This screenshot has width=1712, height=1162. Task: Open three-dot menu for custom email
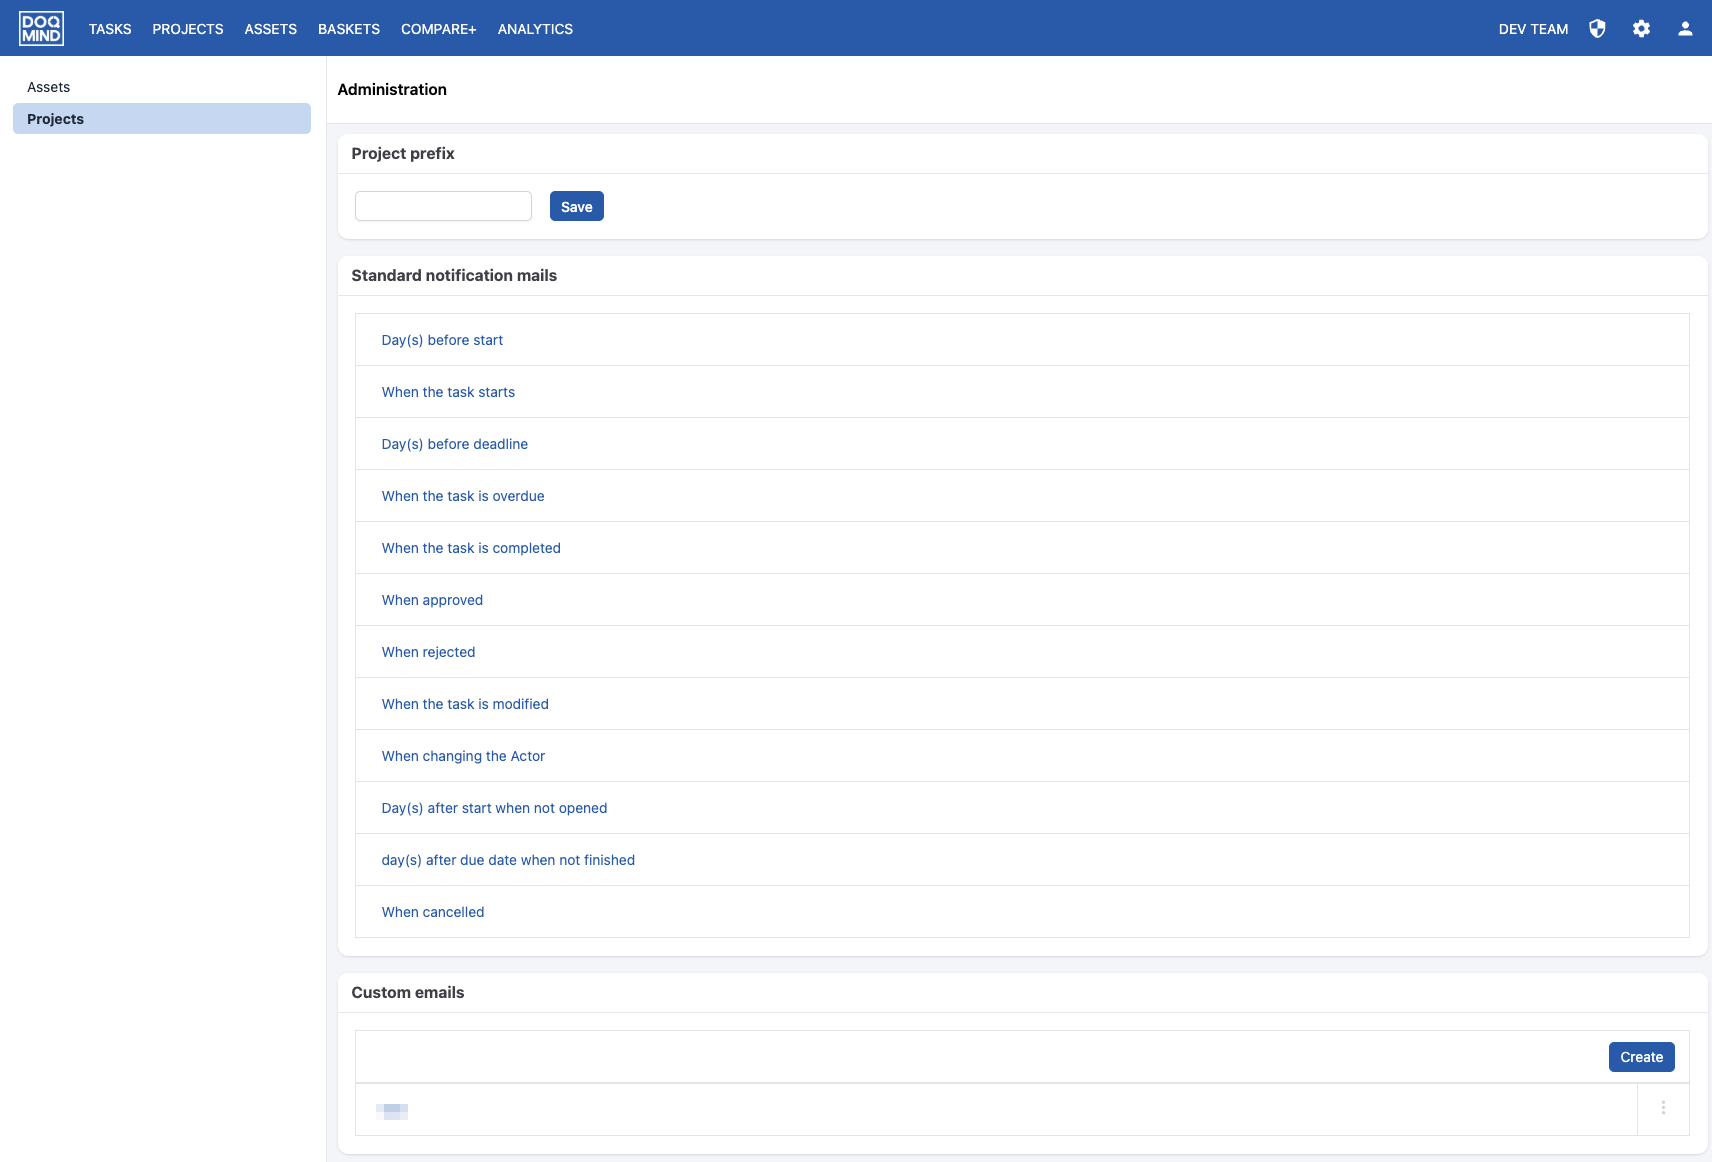pos(1663,1108)
